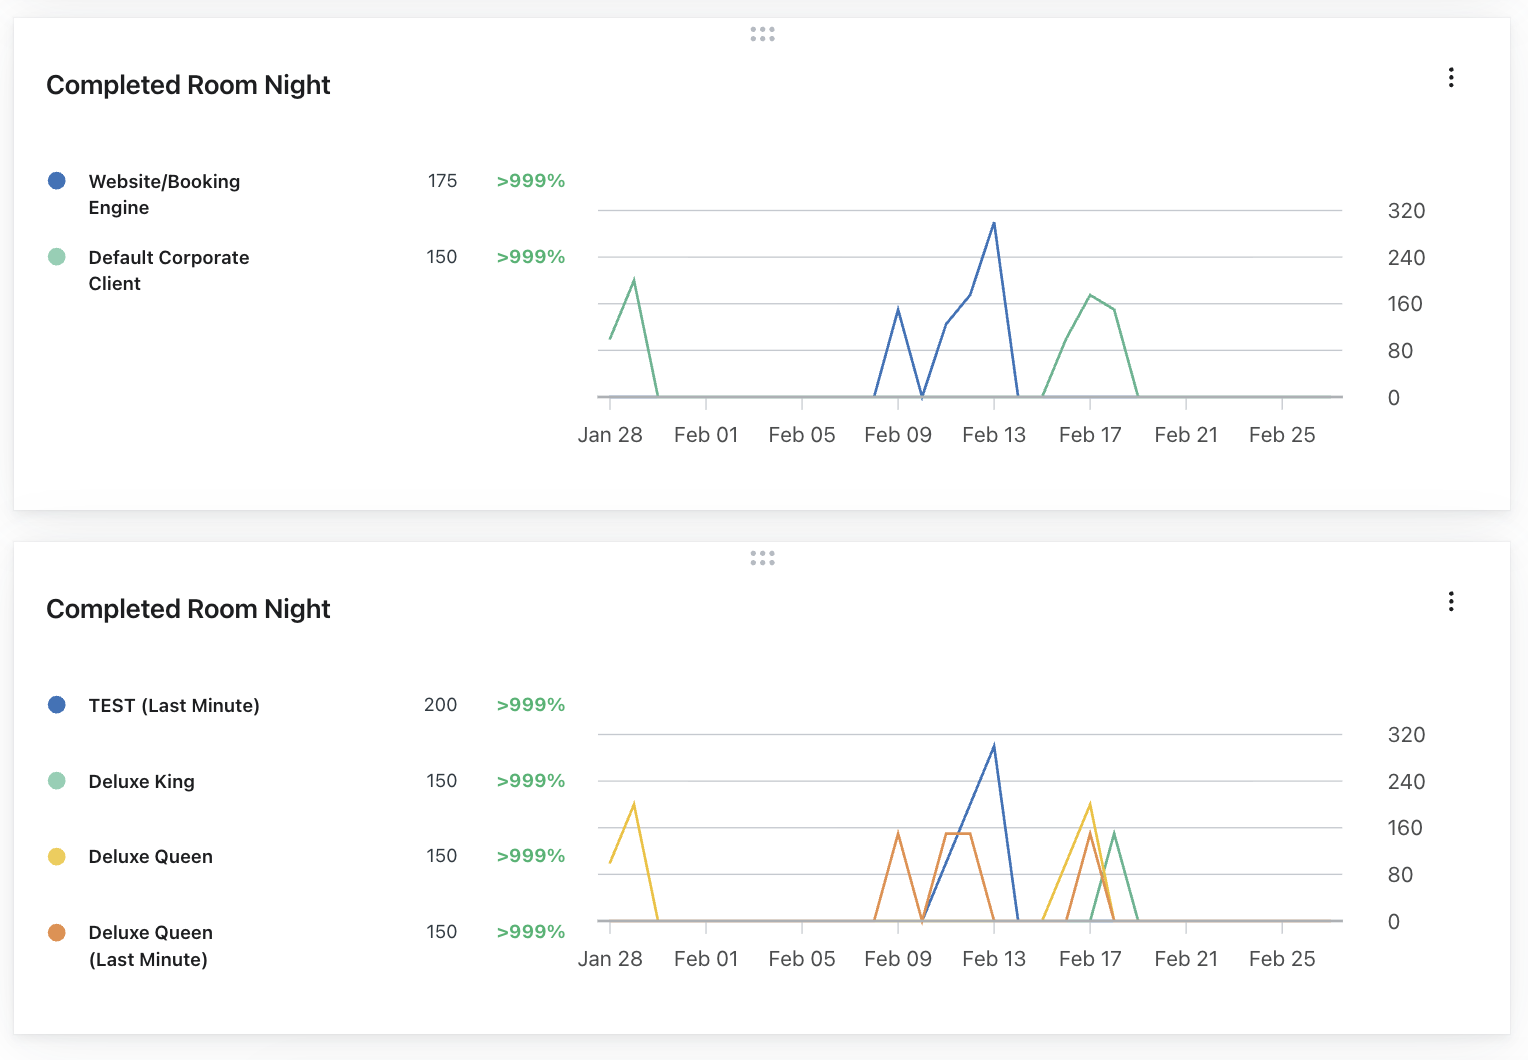Screen dimensions: 1528x1060
Task: Grab drag handle of Website/Booking Engine card
Action: tap(762, 34)
